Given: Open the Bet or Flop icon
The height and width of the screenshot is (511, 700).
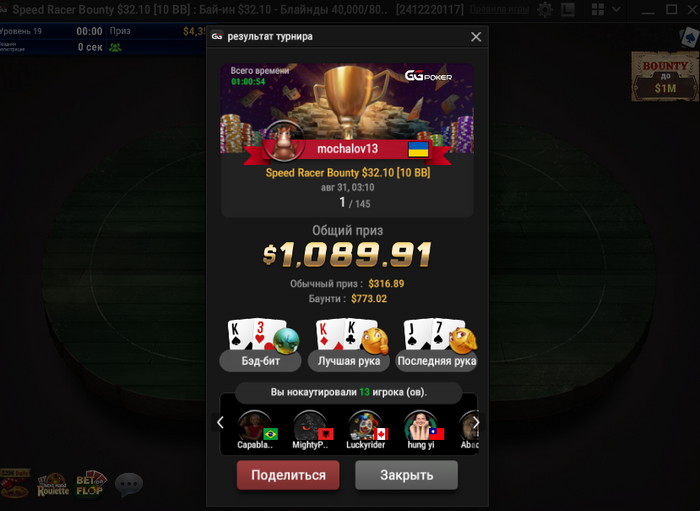Looking at the screenshot, I should pyautogui.click(x=91, y=484).
